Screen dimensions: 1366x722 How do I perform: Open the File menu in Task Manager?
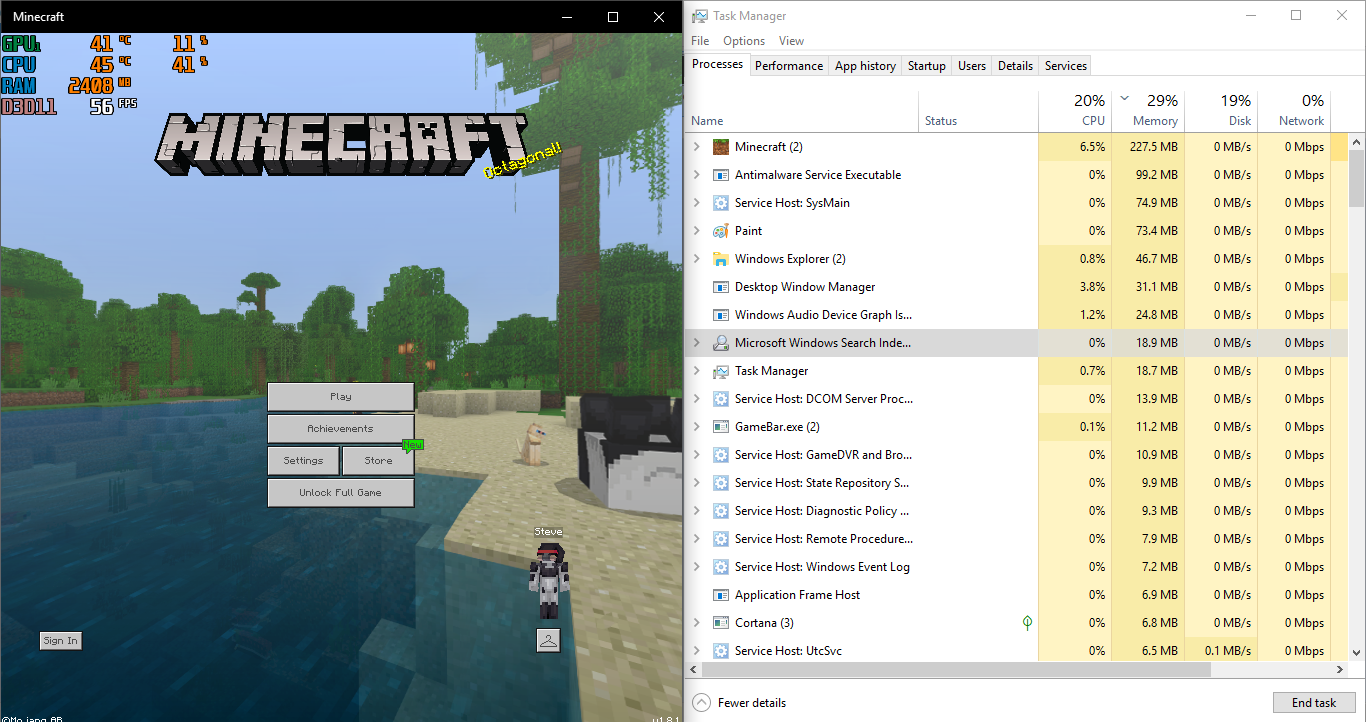(700, 41)
